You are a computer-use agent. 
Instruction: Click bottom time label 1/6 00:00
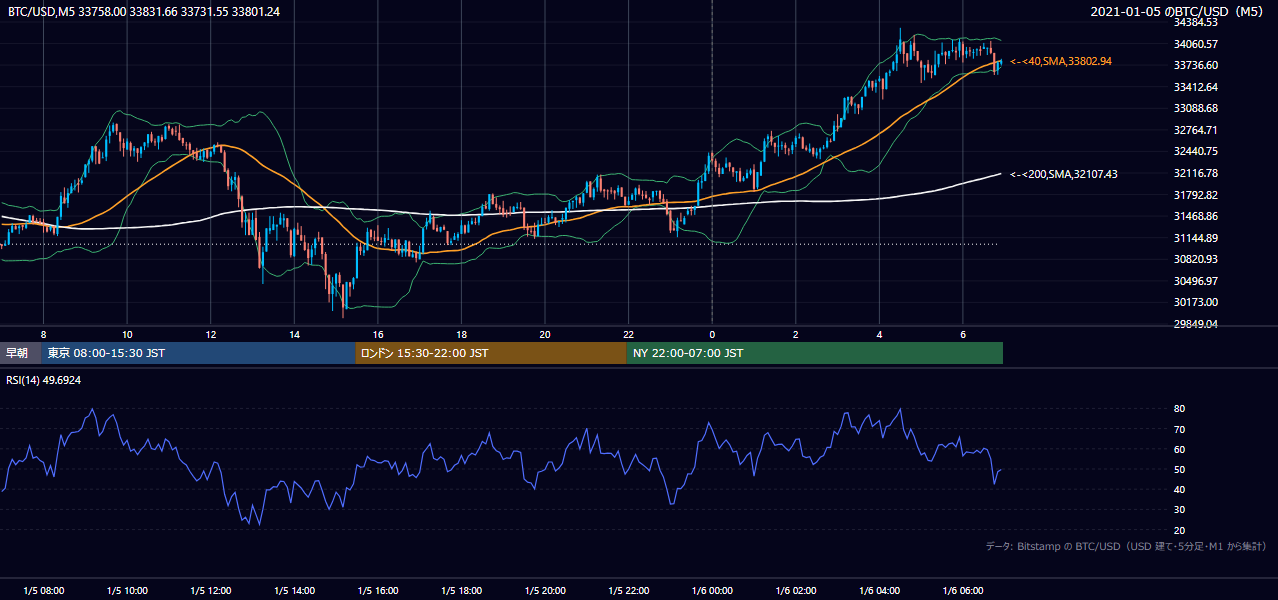712,591
